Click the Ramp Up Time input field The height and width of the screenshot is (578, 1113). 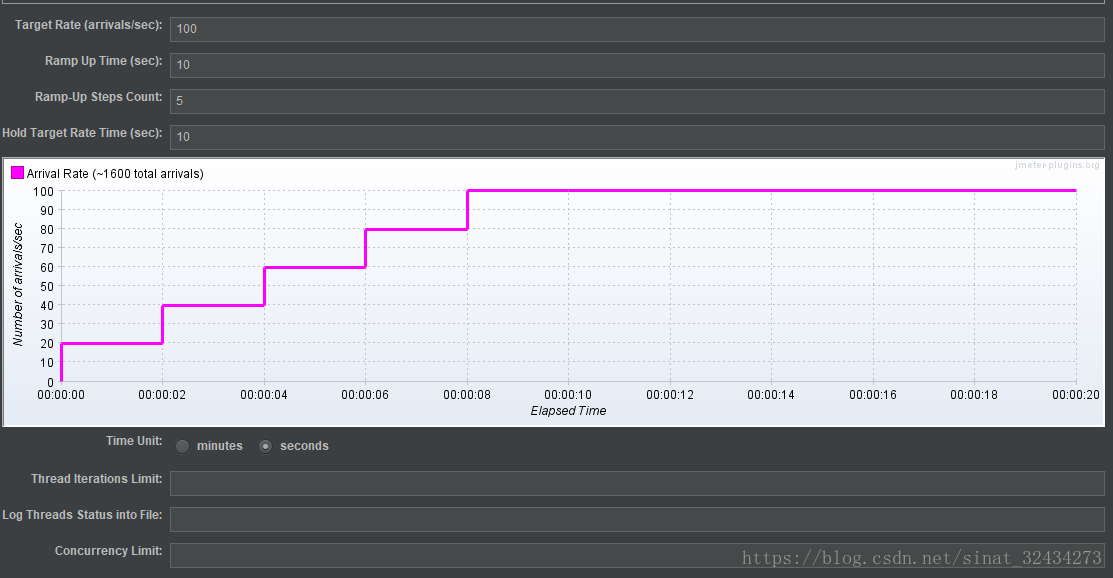(x=637, y=65)
